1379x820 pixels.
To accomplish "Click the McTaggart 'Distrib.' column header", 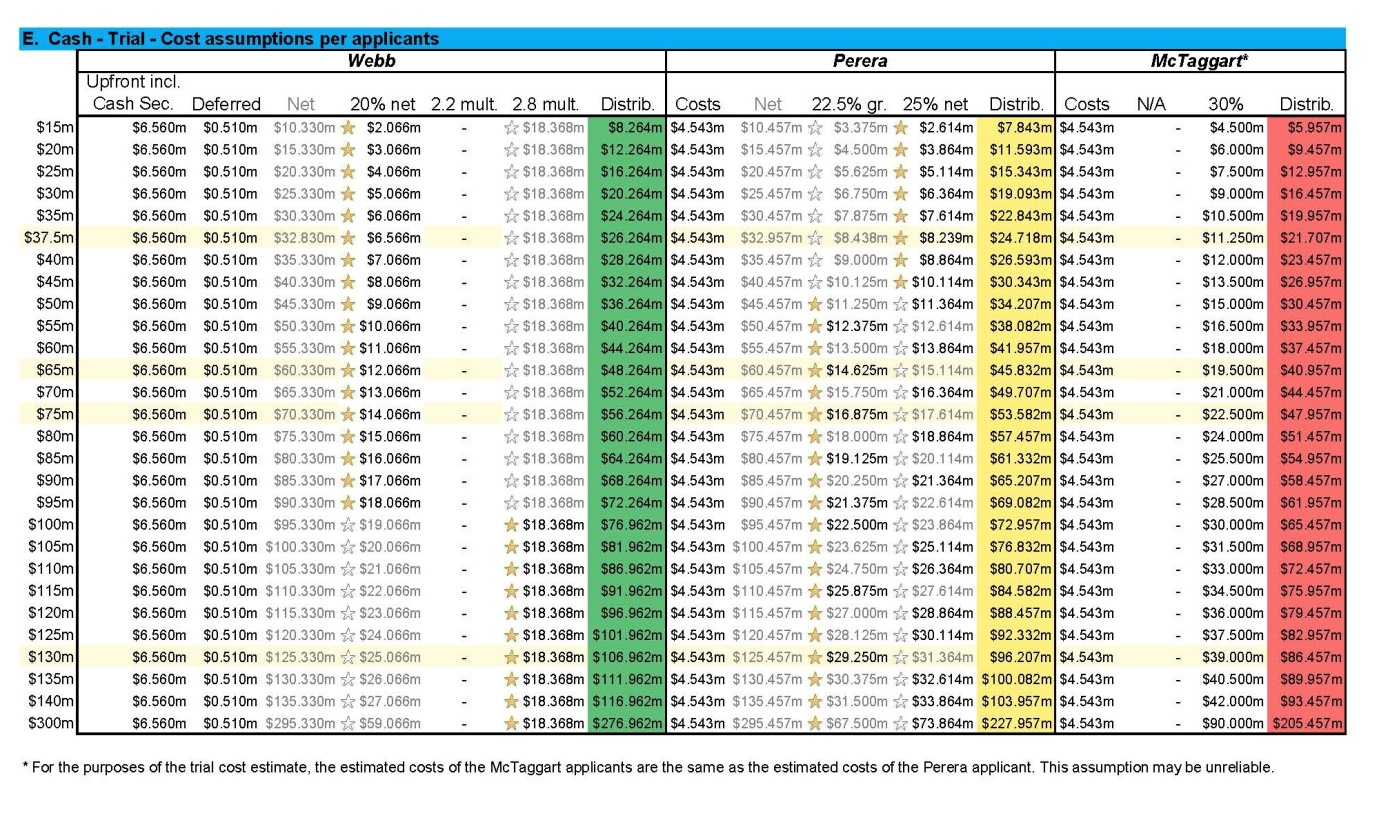I will [x=1306, y=104].
